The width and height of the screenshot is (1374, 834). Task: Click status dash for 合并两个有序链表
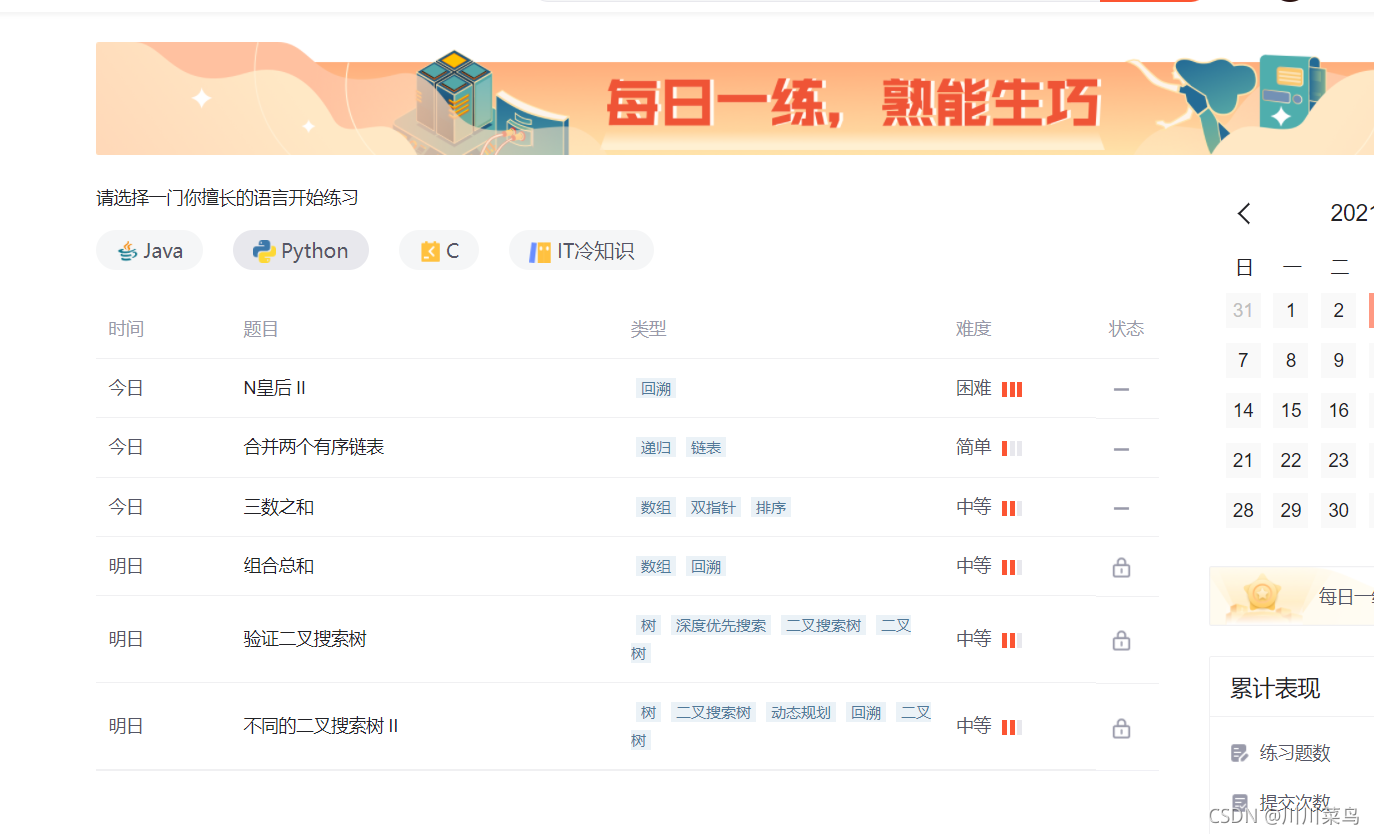1121,449
